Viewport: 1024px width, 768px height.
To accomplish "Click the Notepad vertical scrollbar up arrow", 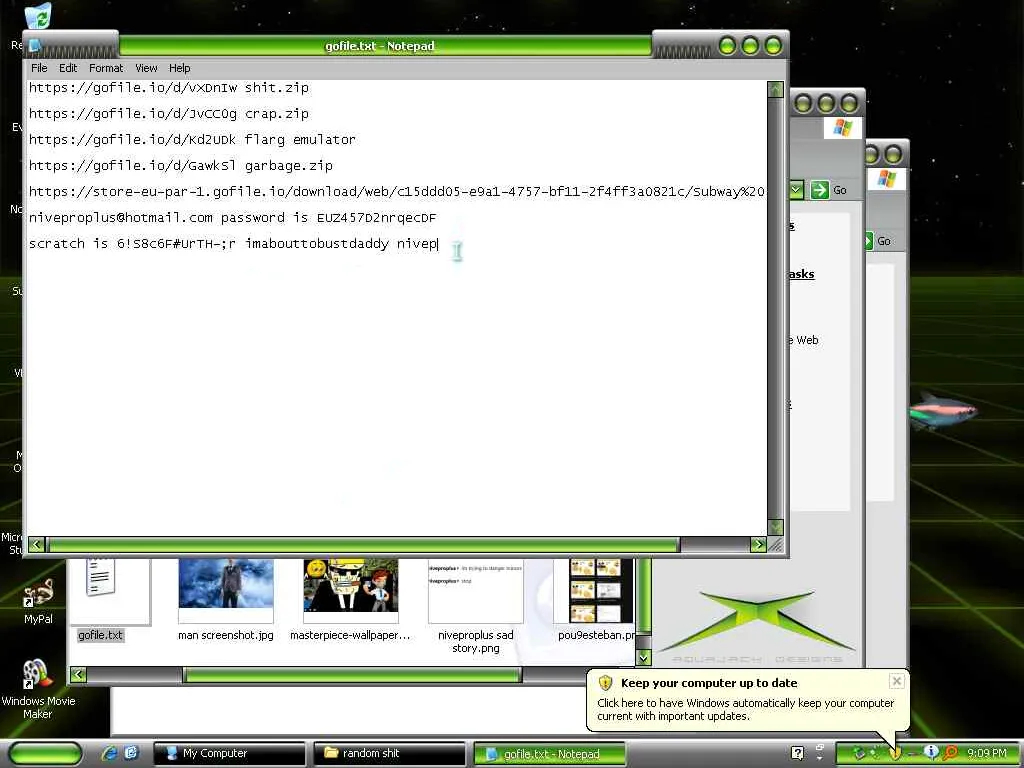I will coord(775,89).
